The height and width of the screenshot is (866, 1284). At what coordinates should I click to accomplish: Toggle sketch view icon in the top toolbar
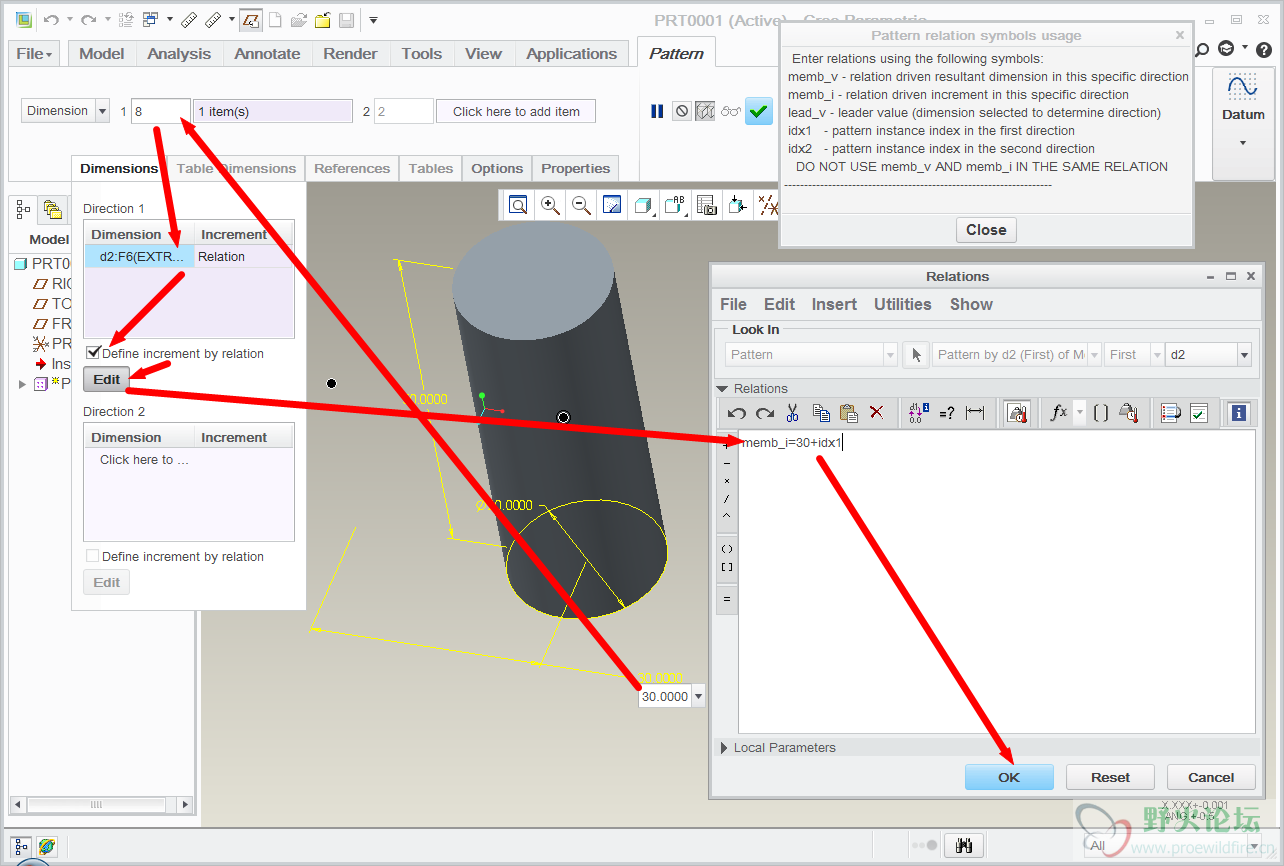[x=251, y=20]
